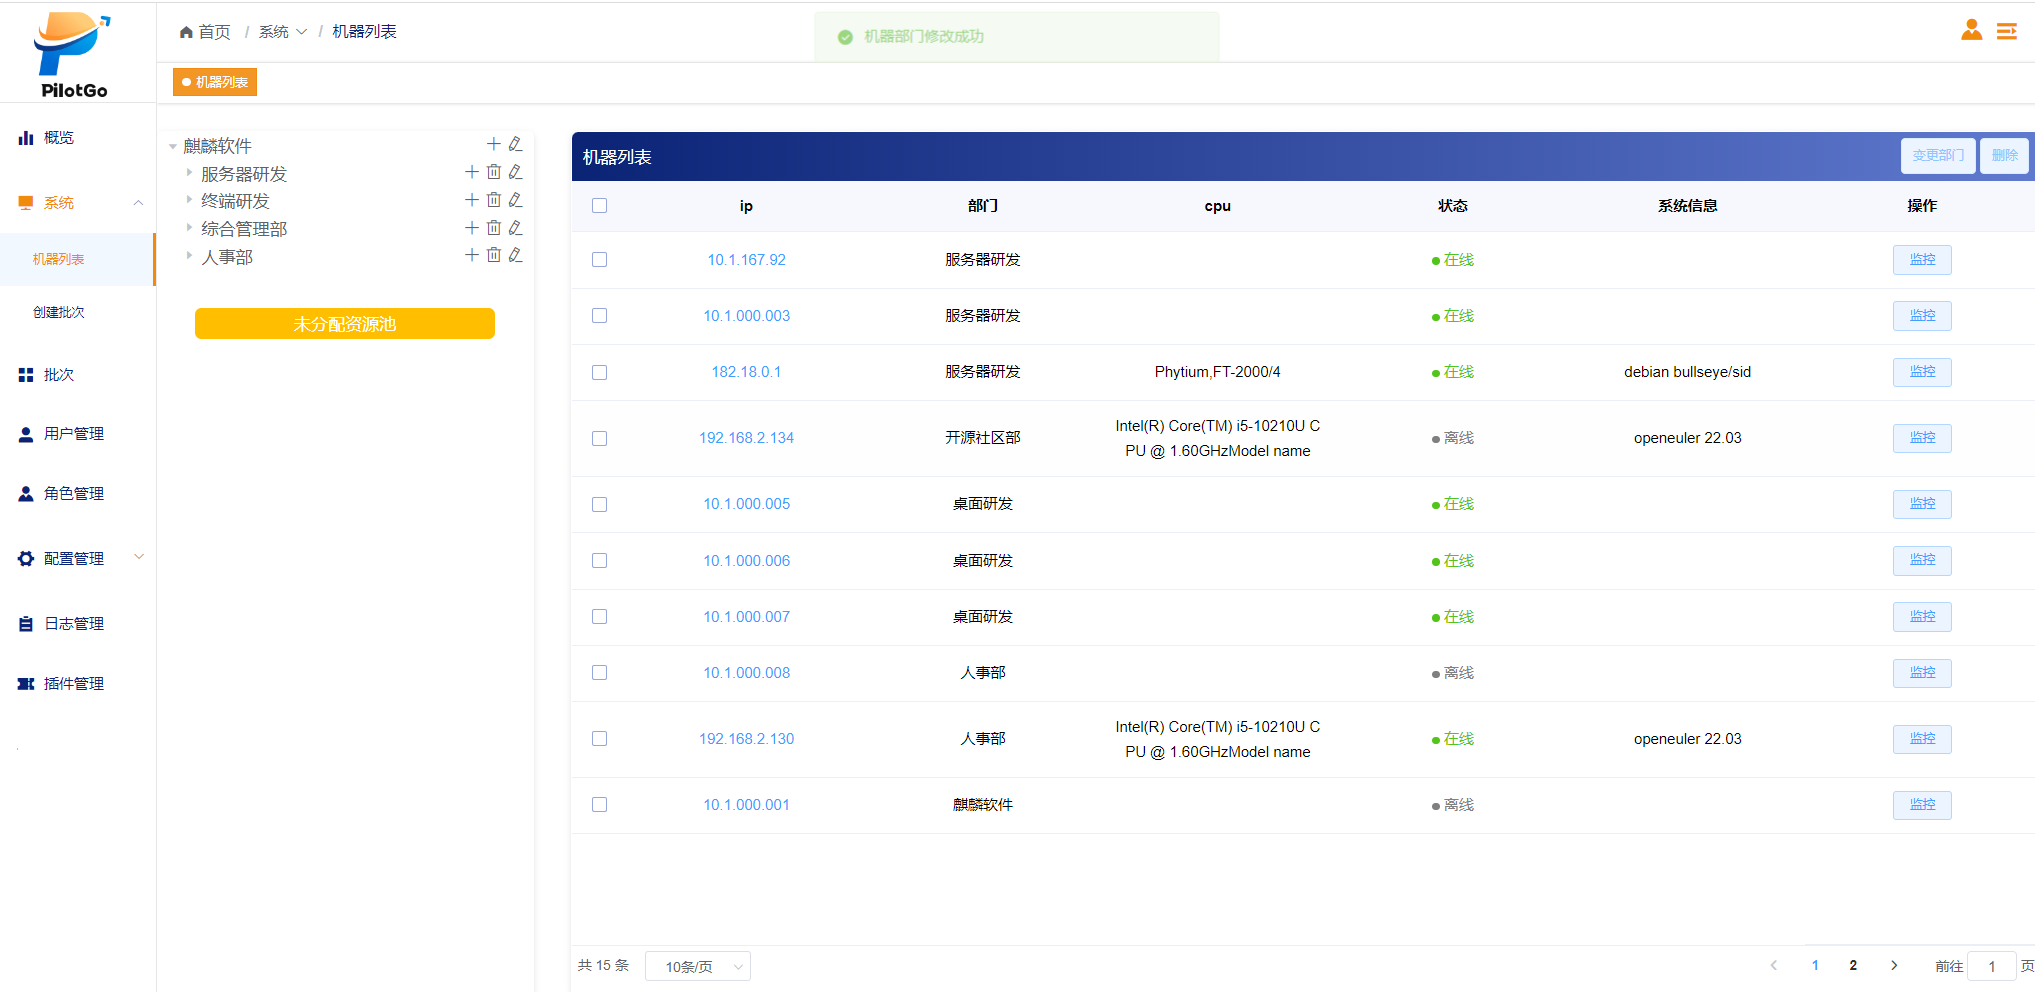Expand the 服务器研发 tree node
The height and width of the screenshot is (992, 2035).
pos(189,173)
